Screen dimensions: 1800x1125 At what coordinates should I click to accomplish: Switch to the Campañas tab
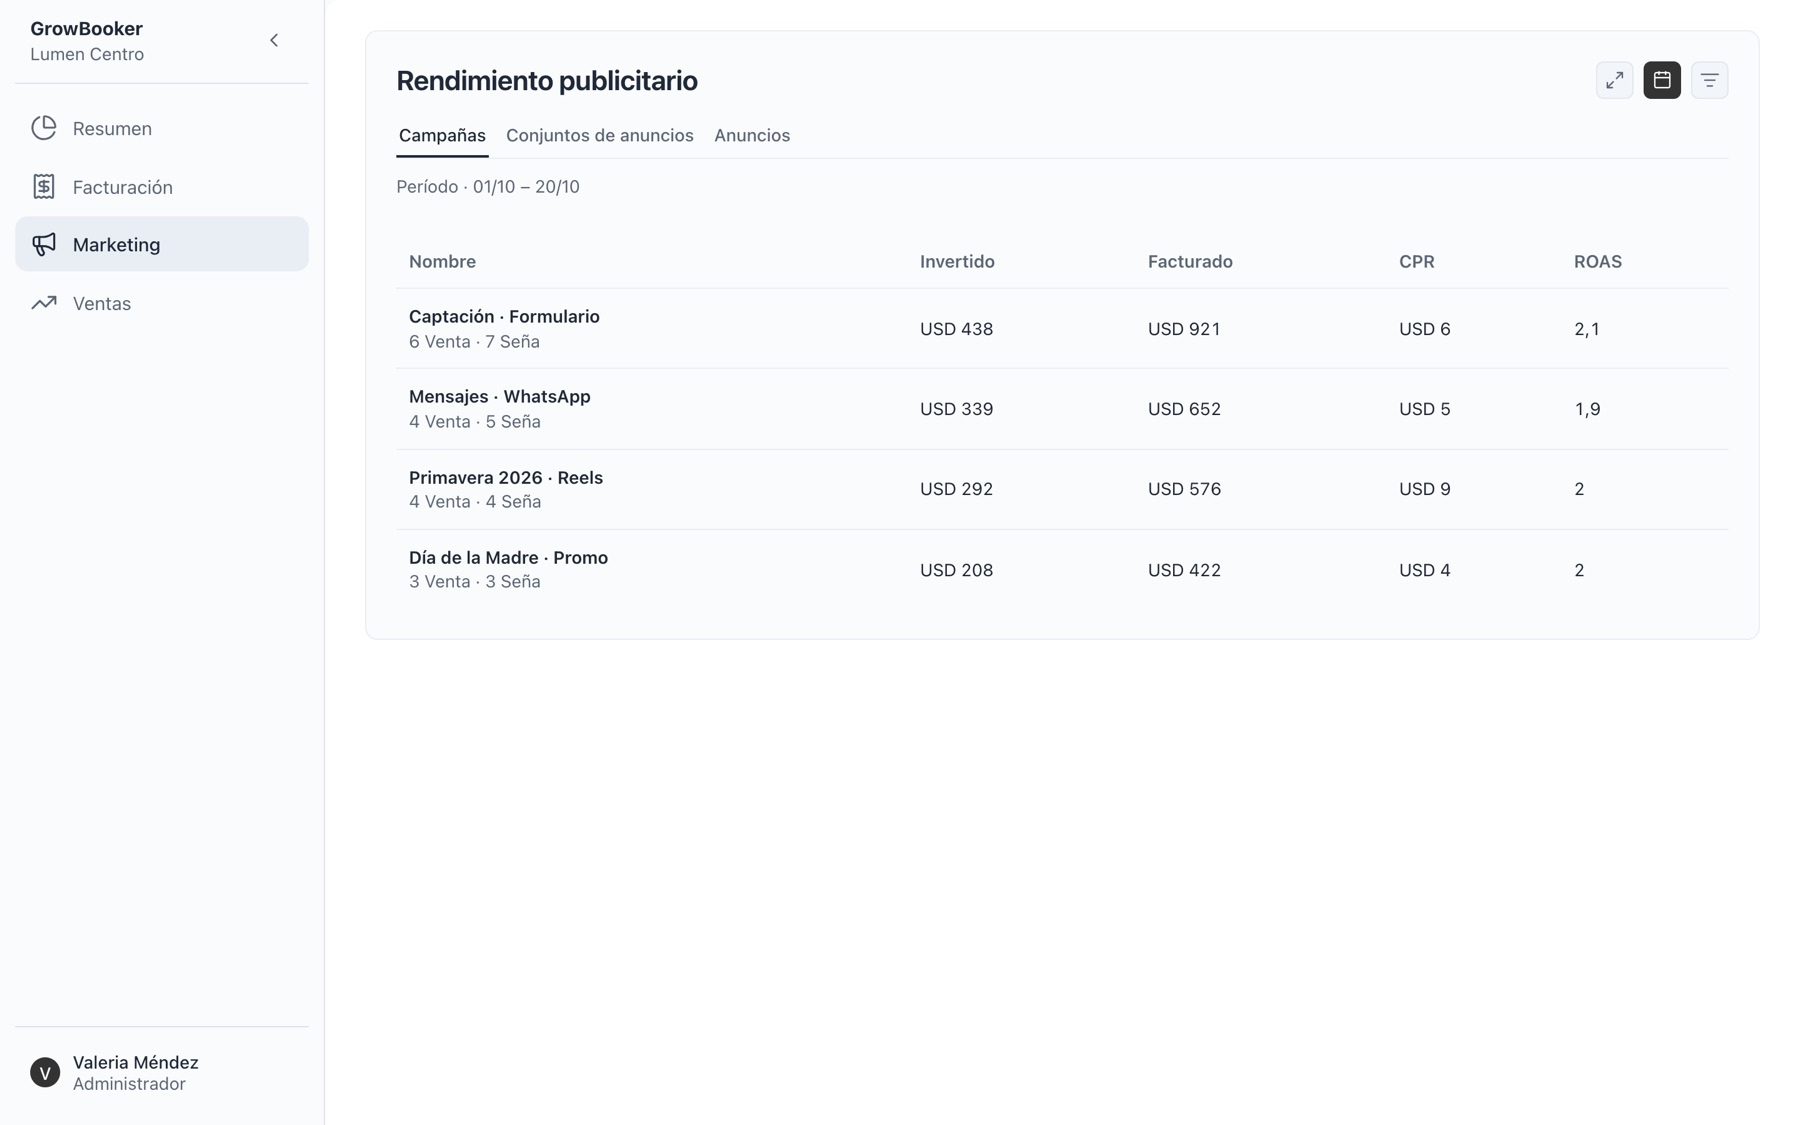tap(442, 135)
